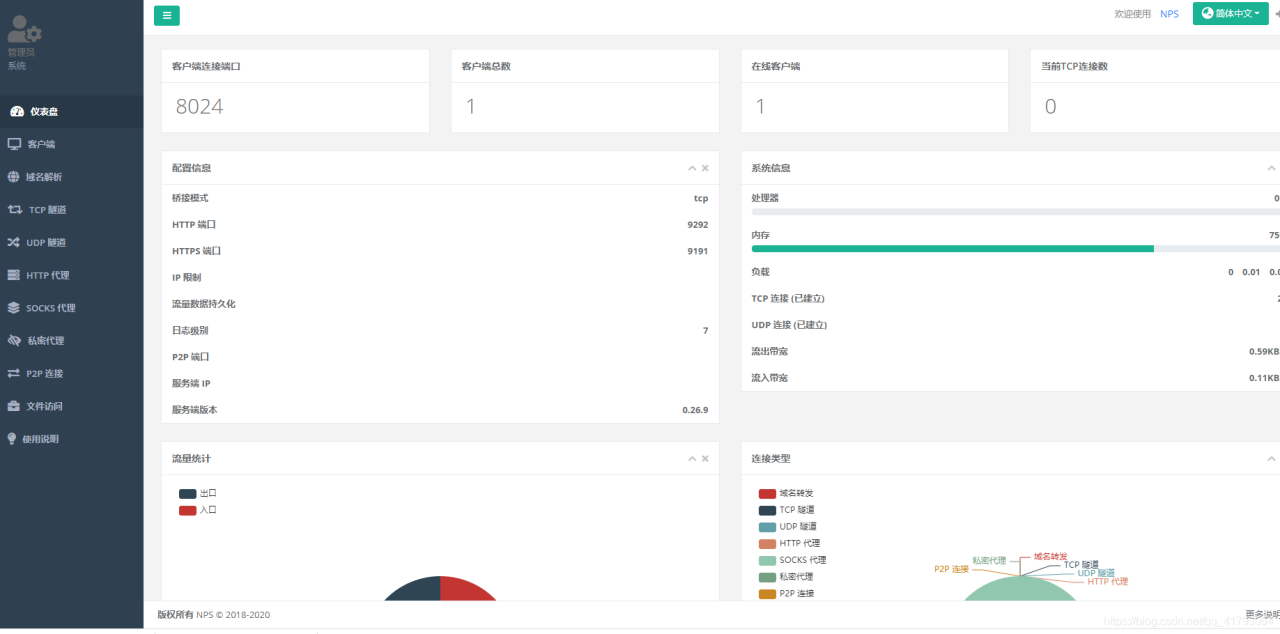Toggle P2P 连接 legend swatch in 连接类型

[x=767, y=594]
